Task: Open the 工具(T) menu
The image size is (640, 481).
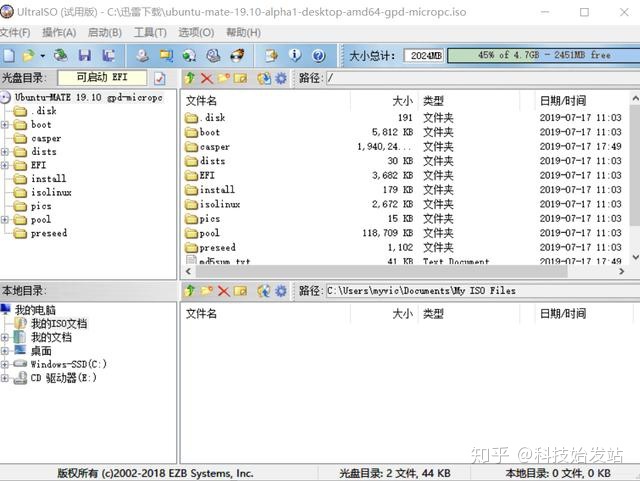Action: [150, 32]
